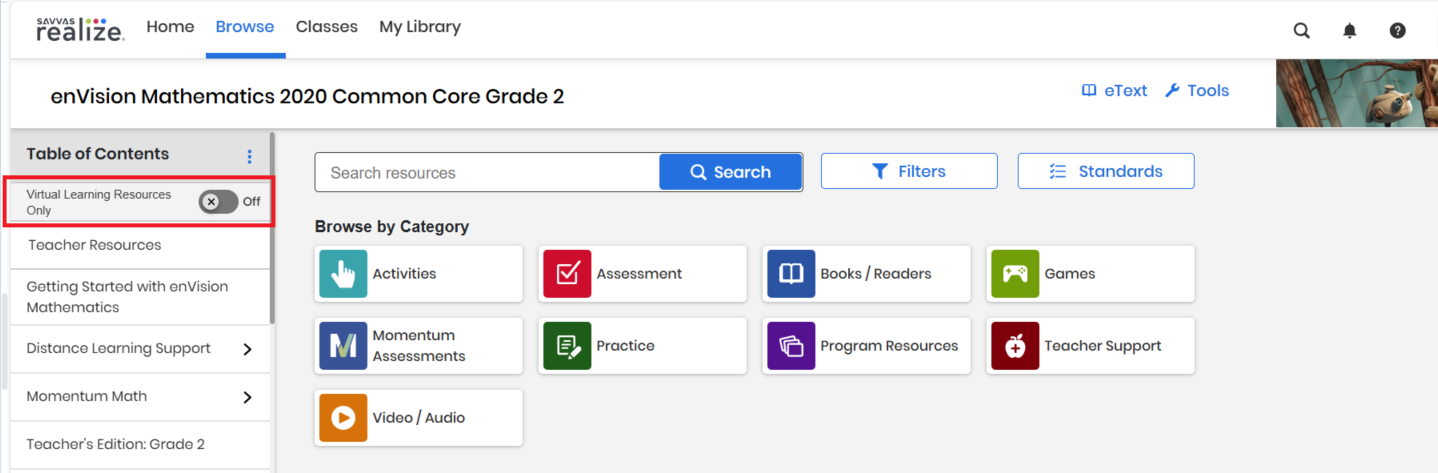Click the Practice pencil icon
The image size is (1438, 473).
coord(567,346)
